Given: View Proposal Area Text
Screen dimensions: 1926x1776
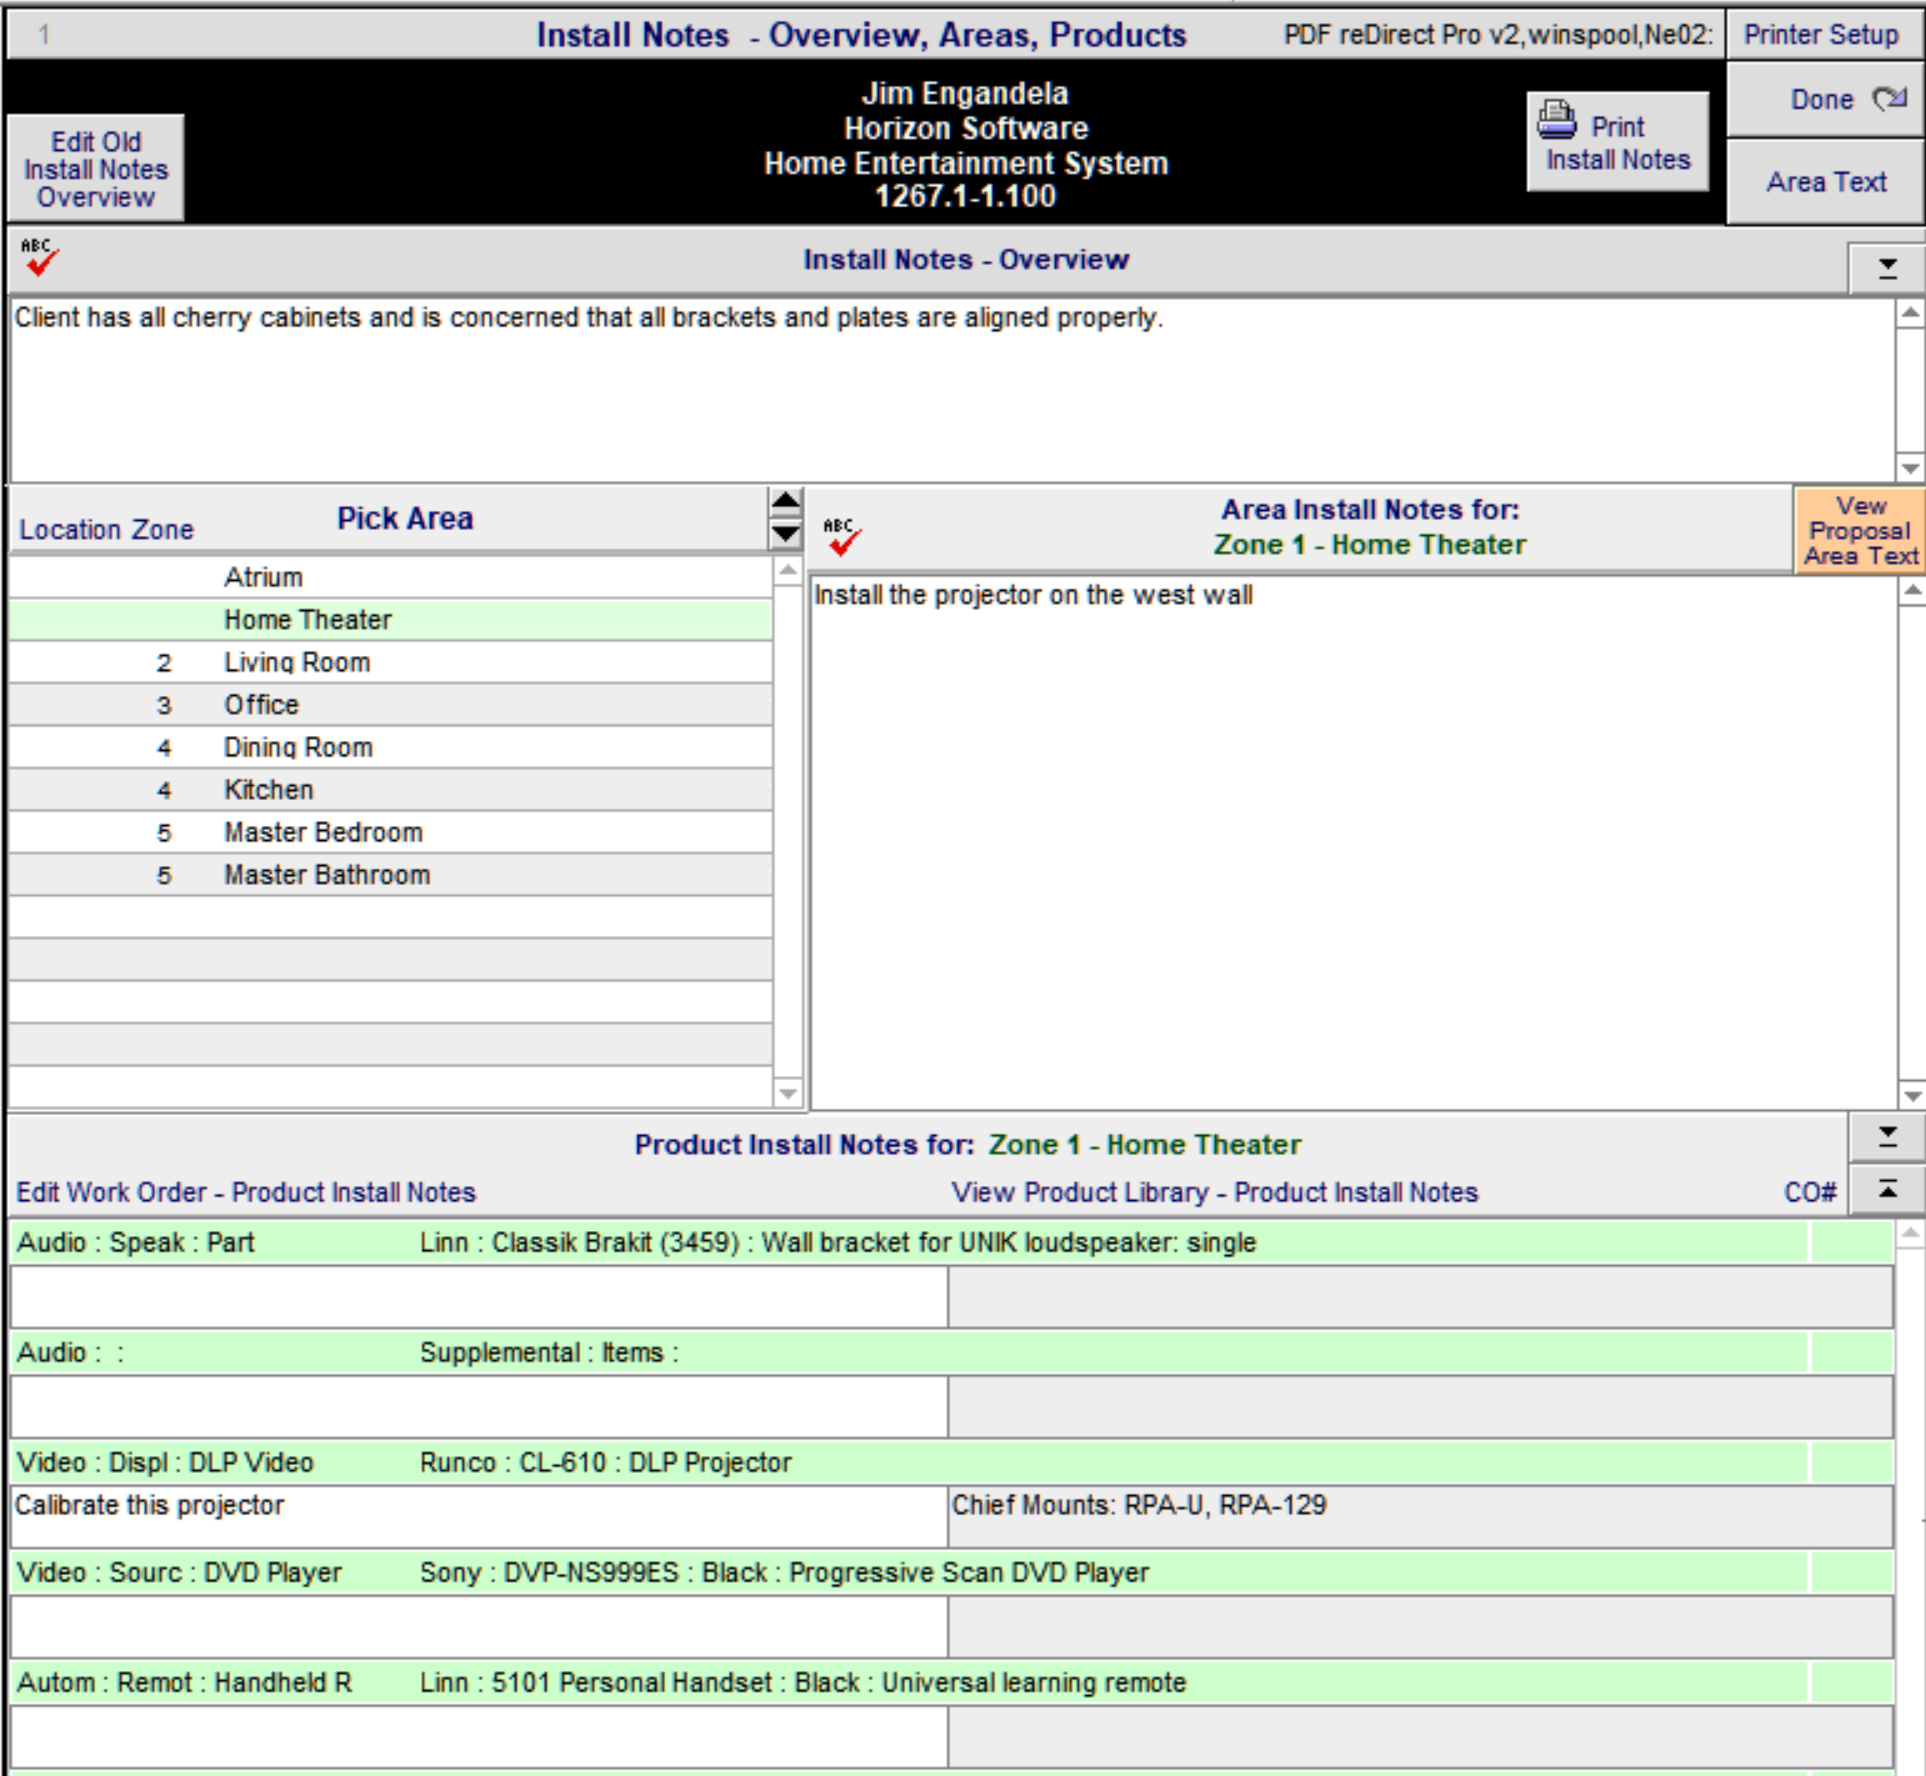Looking at the screenshot, I should [1860, 530].
